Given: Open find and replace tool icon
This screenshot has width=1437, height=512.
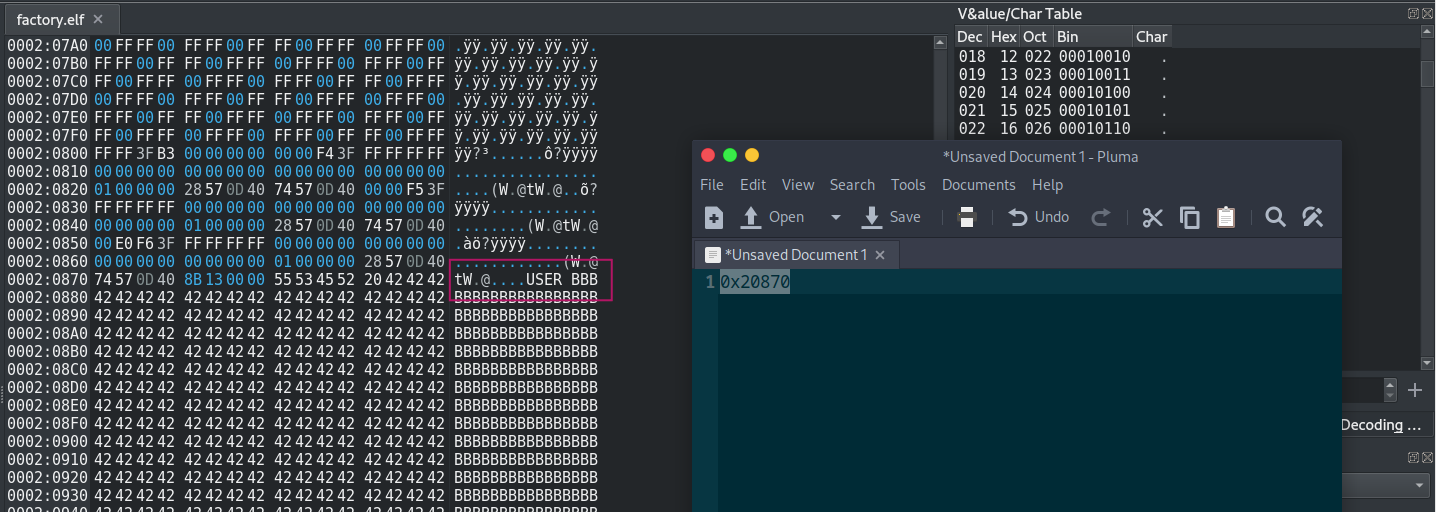Looking at the screenshot, I should tap(1313, 217).
